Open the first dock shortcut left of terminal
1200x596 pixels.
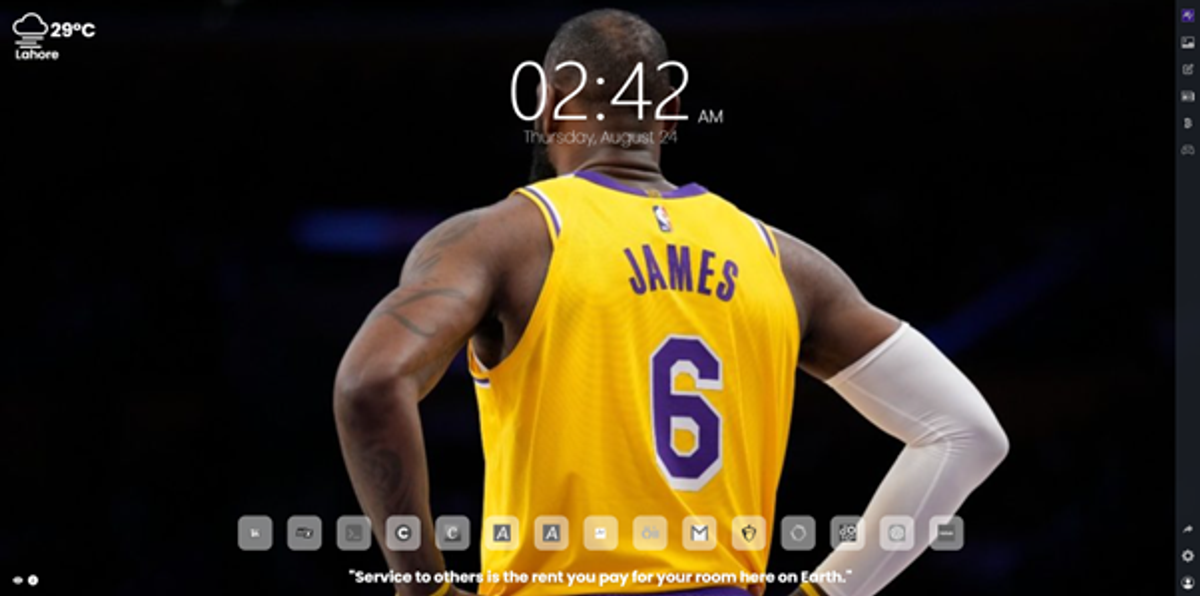click(255, 533)
